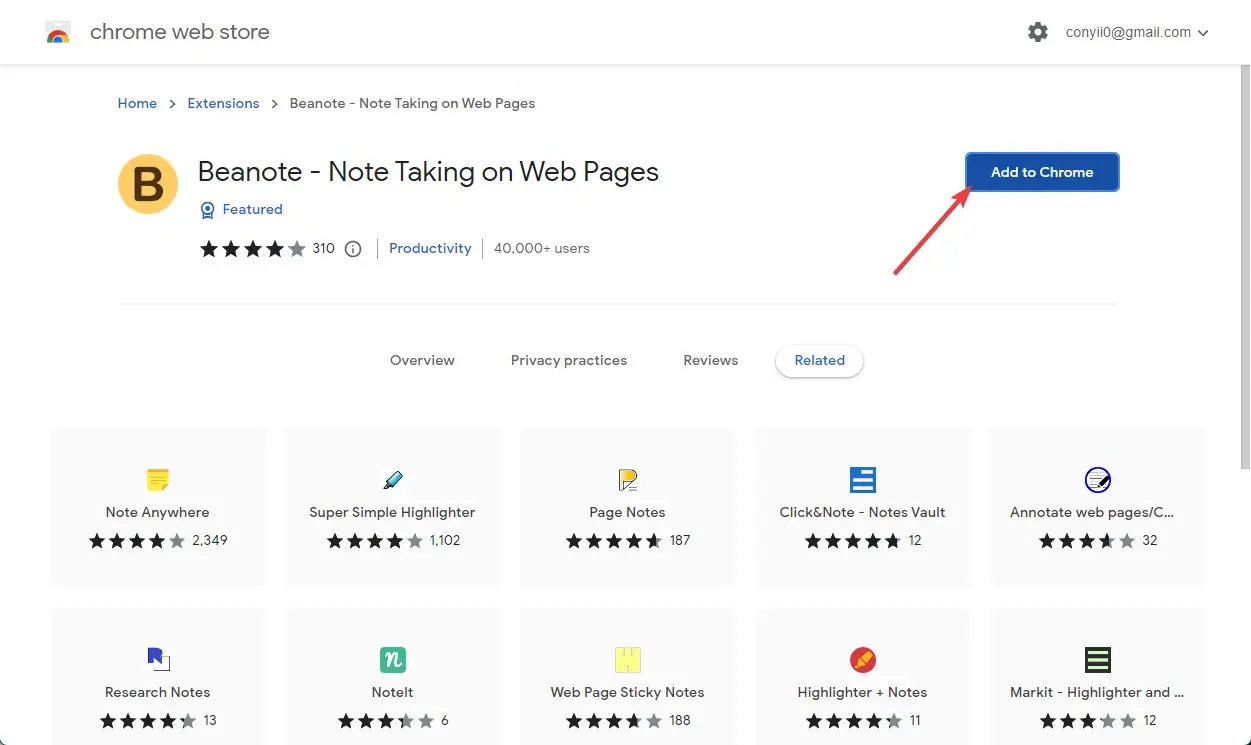Click the Highlighter + Notes red icon
The height and width of the screenshot is (745, 1251).
click(x=863, y=660)
